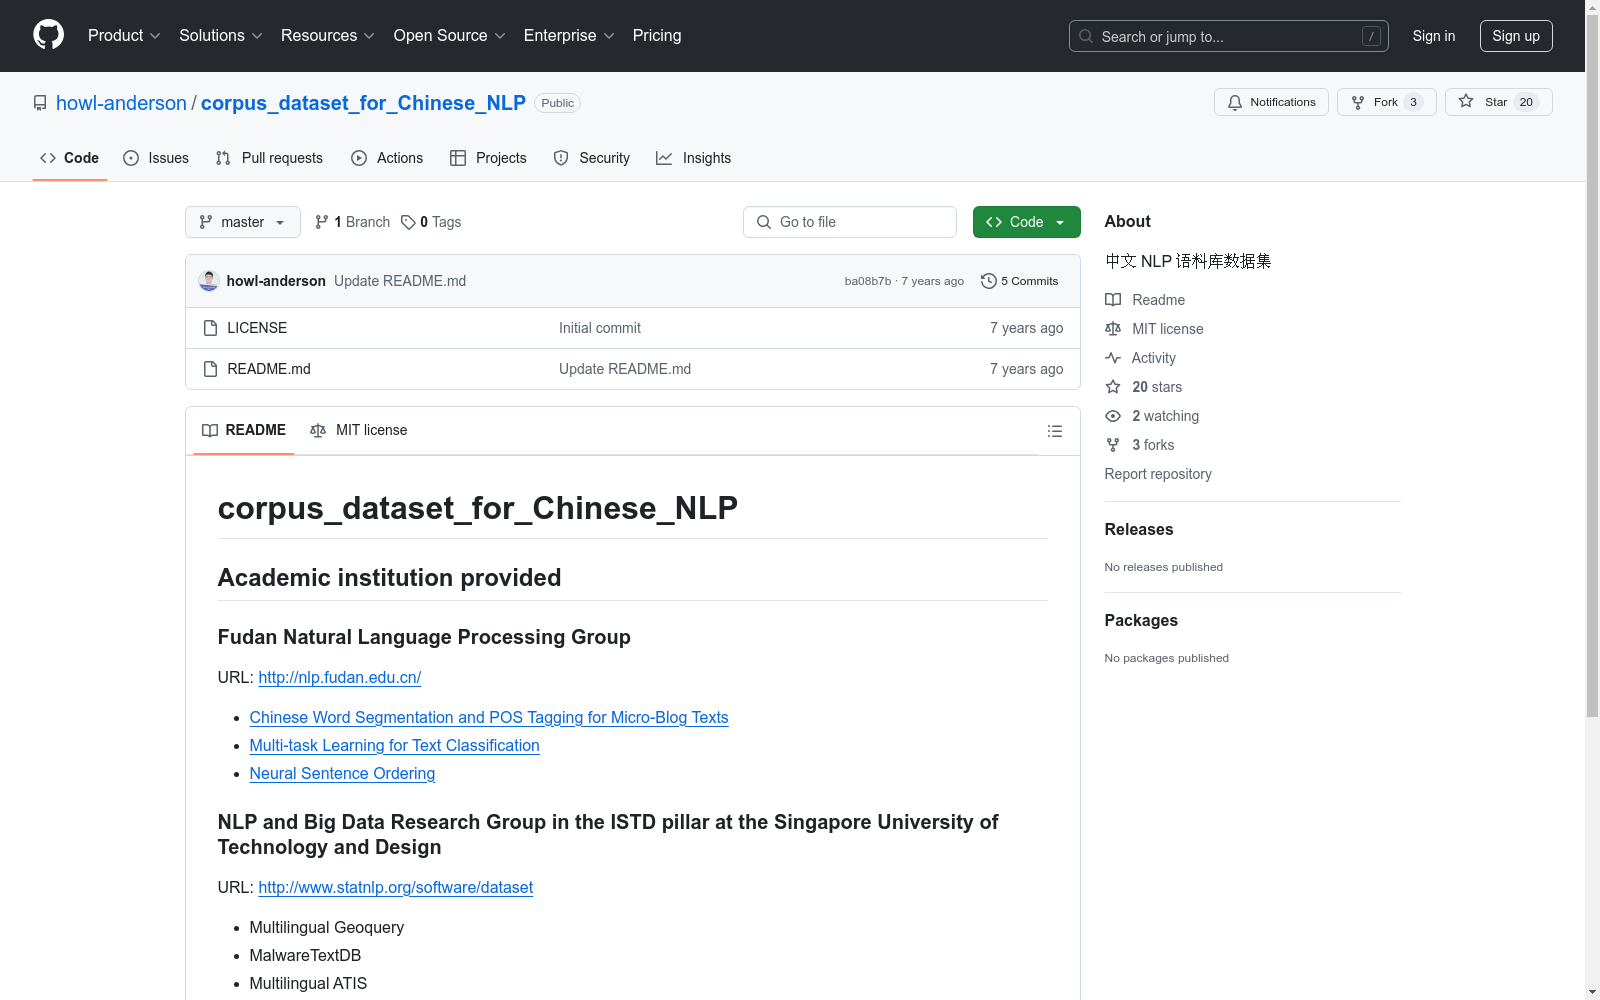Select the MIT license tab in file viewer
The width and height of the screenshot is (1600, 1000).
[x=359, y=430]
